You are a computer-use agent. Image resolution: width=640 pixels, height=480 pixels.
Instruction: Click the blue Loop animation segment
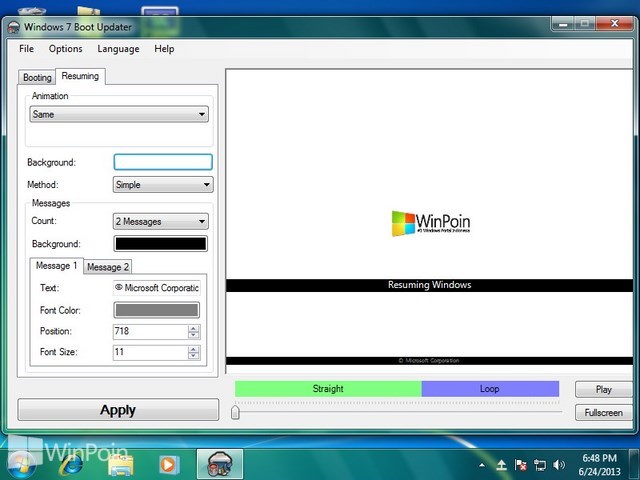coord(490,389)
